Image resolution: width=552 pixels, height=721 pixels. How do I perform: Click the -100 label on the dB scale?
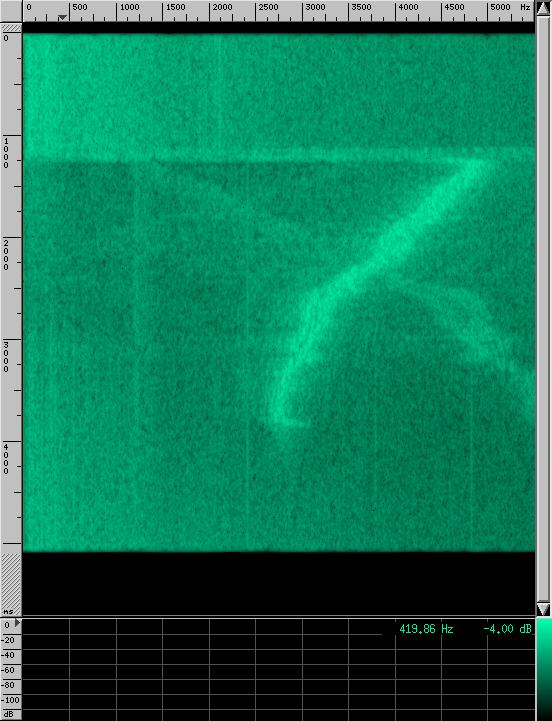point(11,700)
